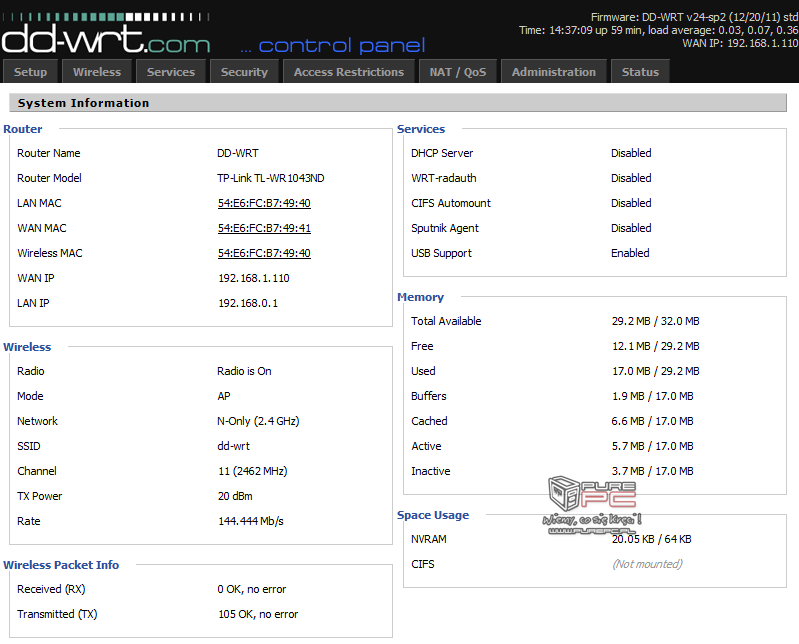
Task: Select Inactive value 3.7 MB / 17.0 MB
Action: (652, 471)
